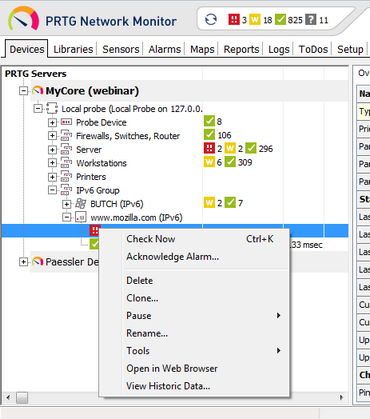Image resolution: width=370 pixels, height=419 pixels.
Task: Switch to the Devices tab
Action: point(27,49)
